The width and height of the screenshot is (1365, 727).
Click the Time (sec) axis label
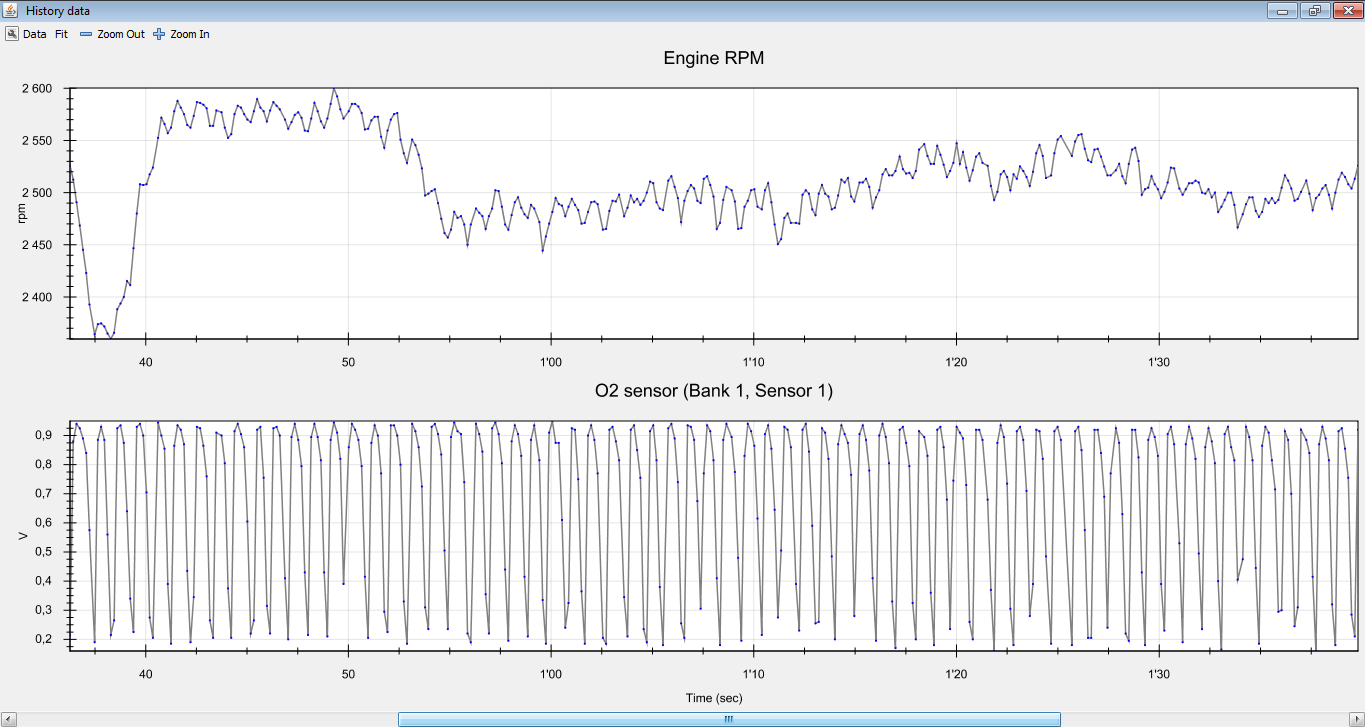[x=714, y=698]
